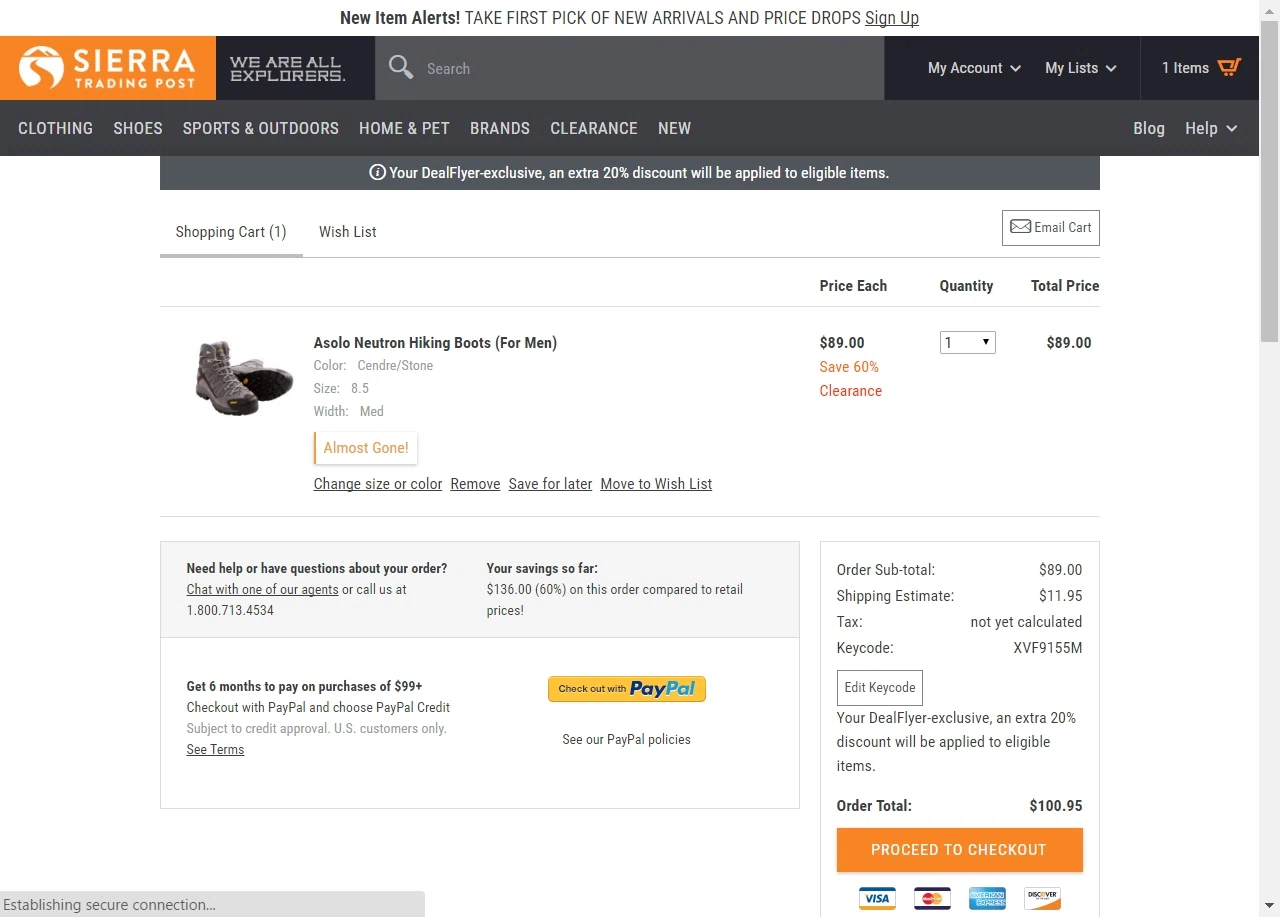This screenshot has height=917, width=1280.
Task: Remove the boots from cart
Action: (475, 484)
